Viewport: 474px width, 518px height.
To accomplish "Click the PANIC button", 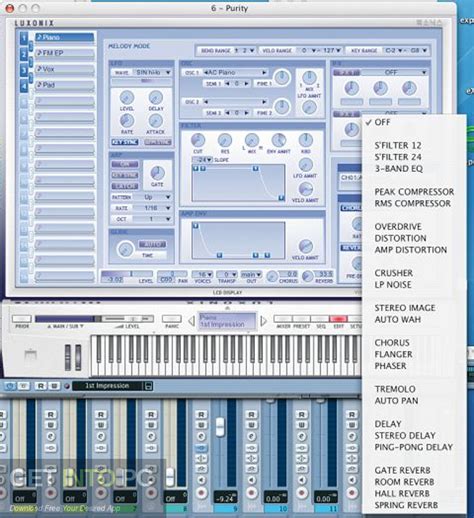I will (x=172, y=319).
